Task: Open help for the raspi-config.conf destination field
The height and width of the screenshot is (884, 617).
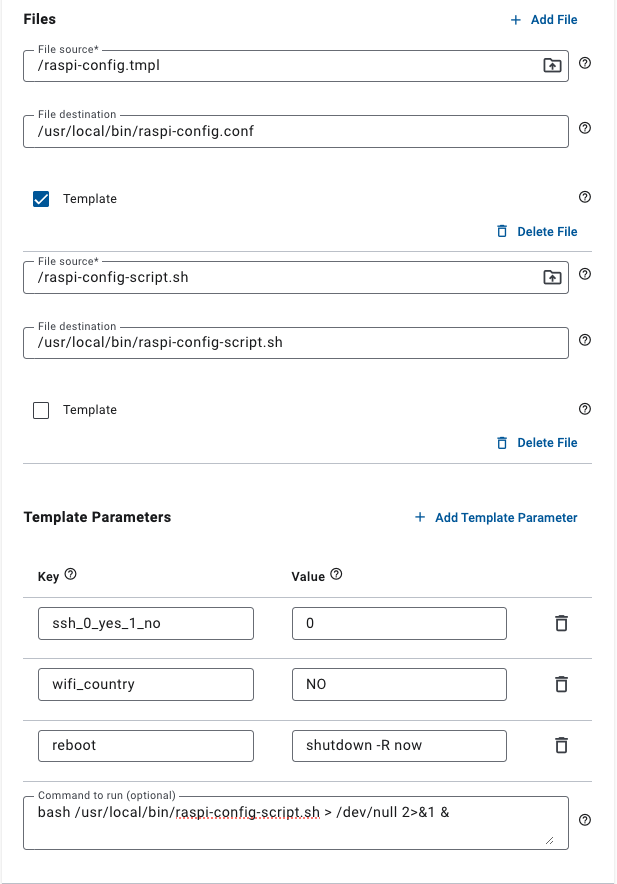Action: [x=585, y=128]
